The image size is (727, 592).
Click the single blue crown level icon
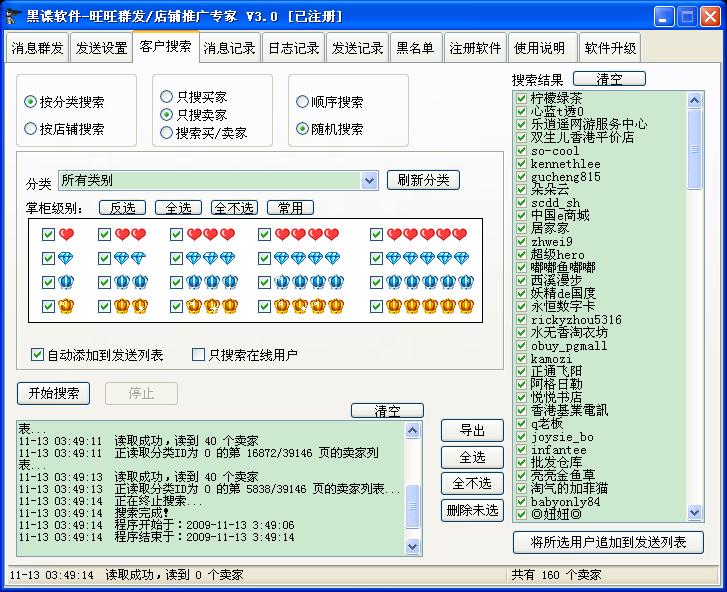66,282
